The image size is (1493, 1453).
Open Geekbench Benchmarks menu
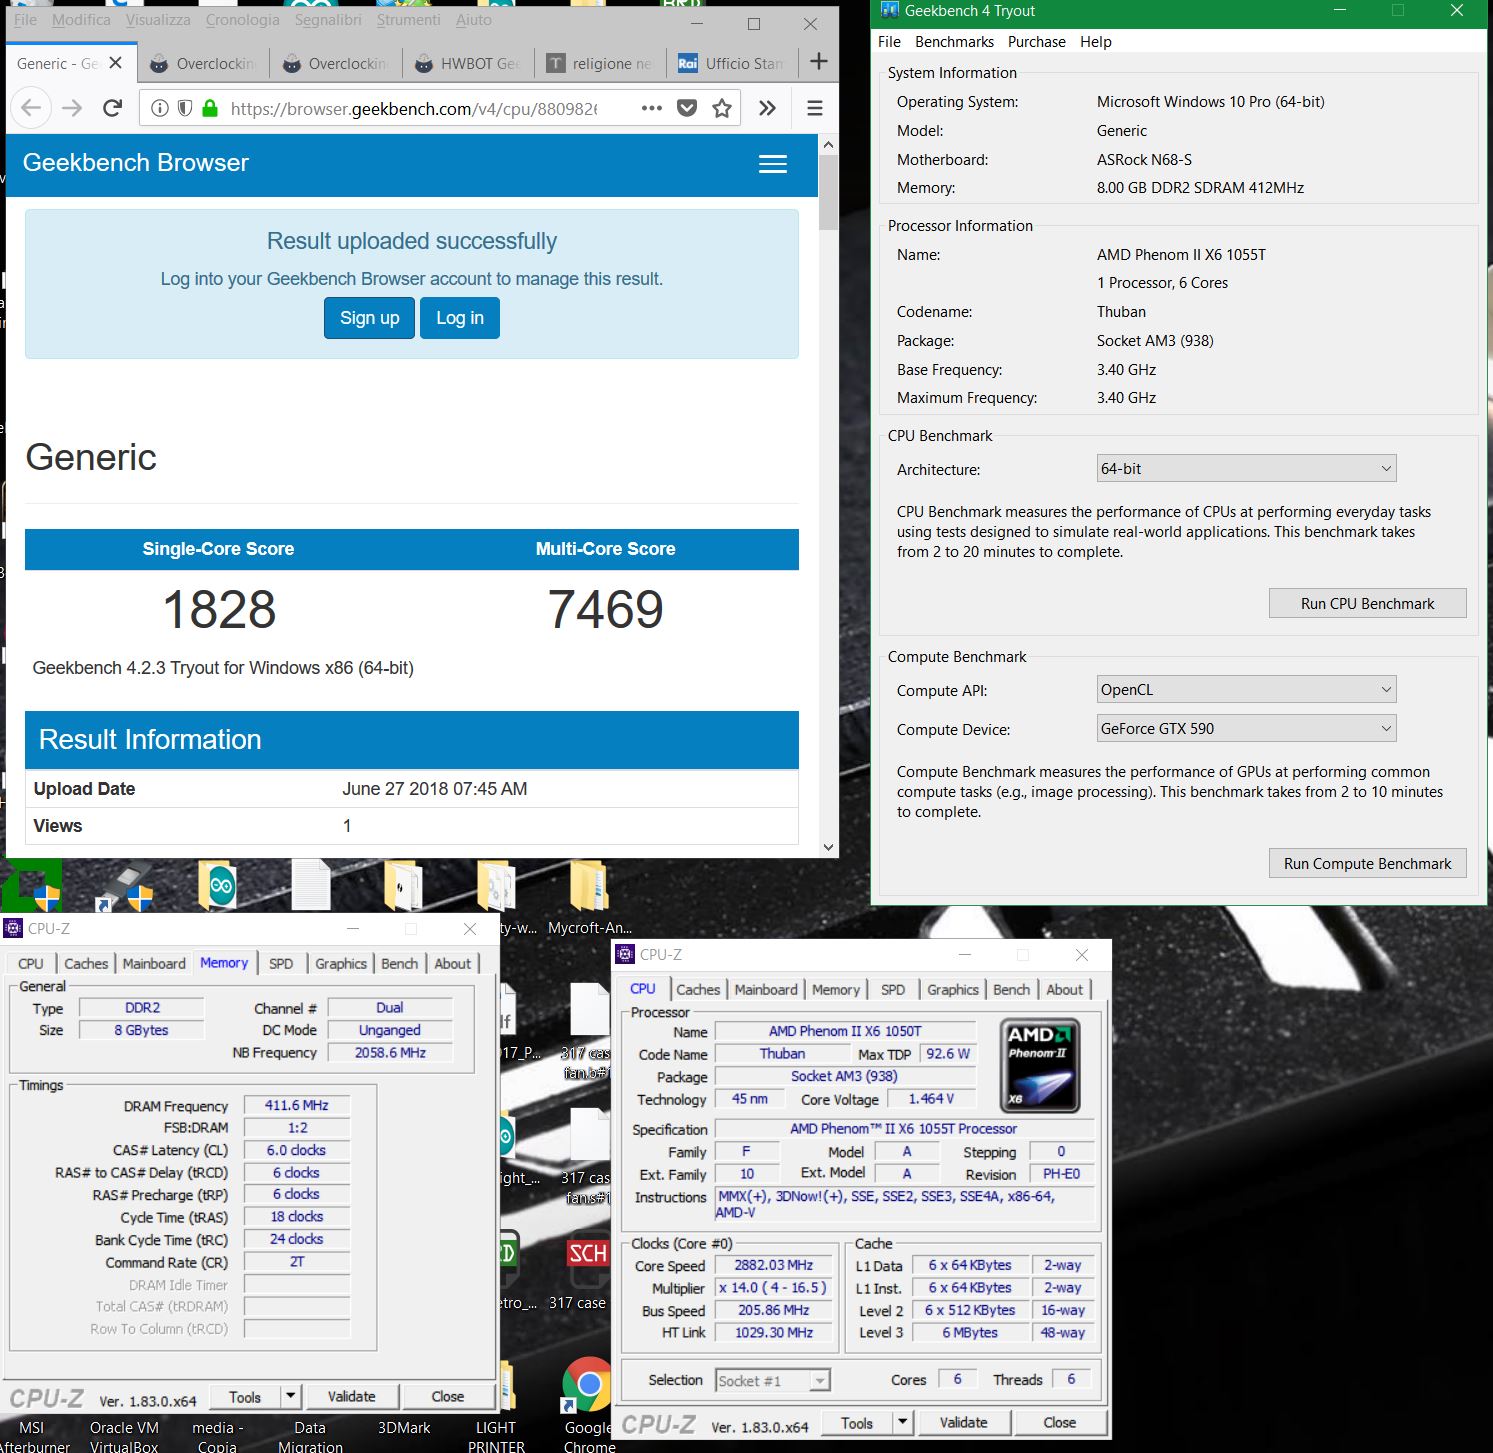[954, 42]
